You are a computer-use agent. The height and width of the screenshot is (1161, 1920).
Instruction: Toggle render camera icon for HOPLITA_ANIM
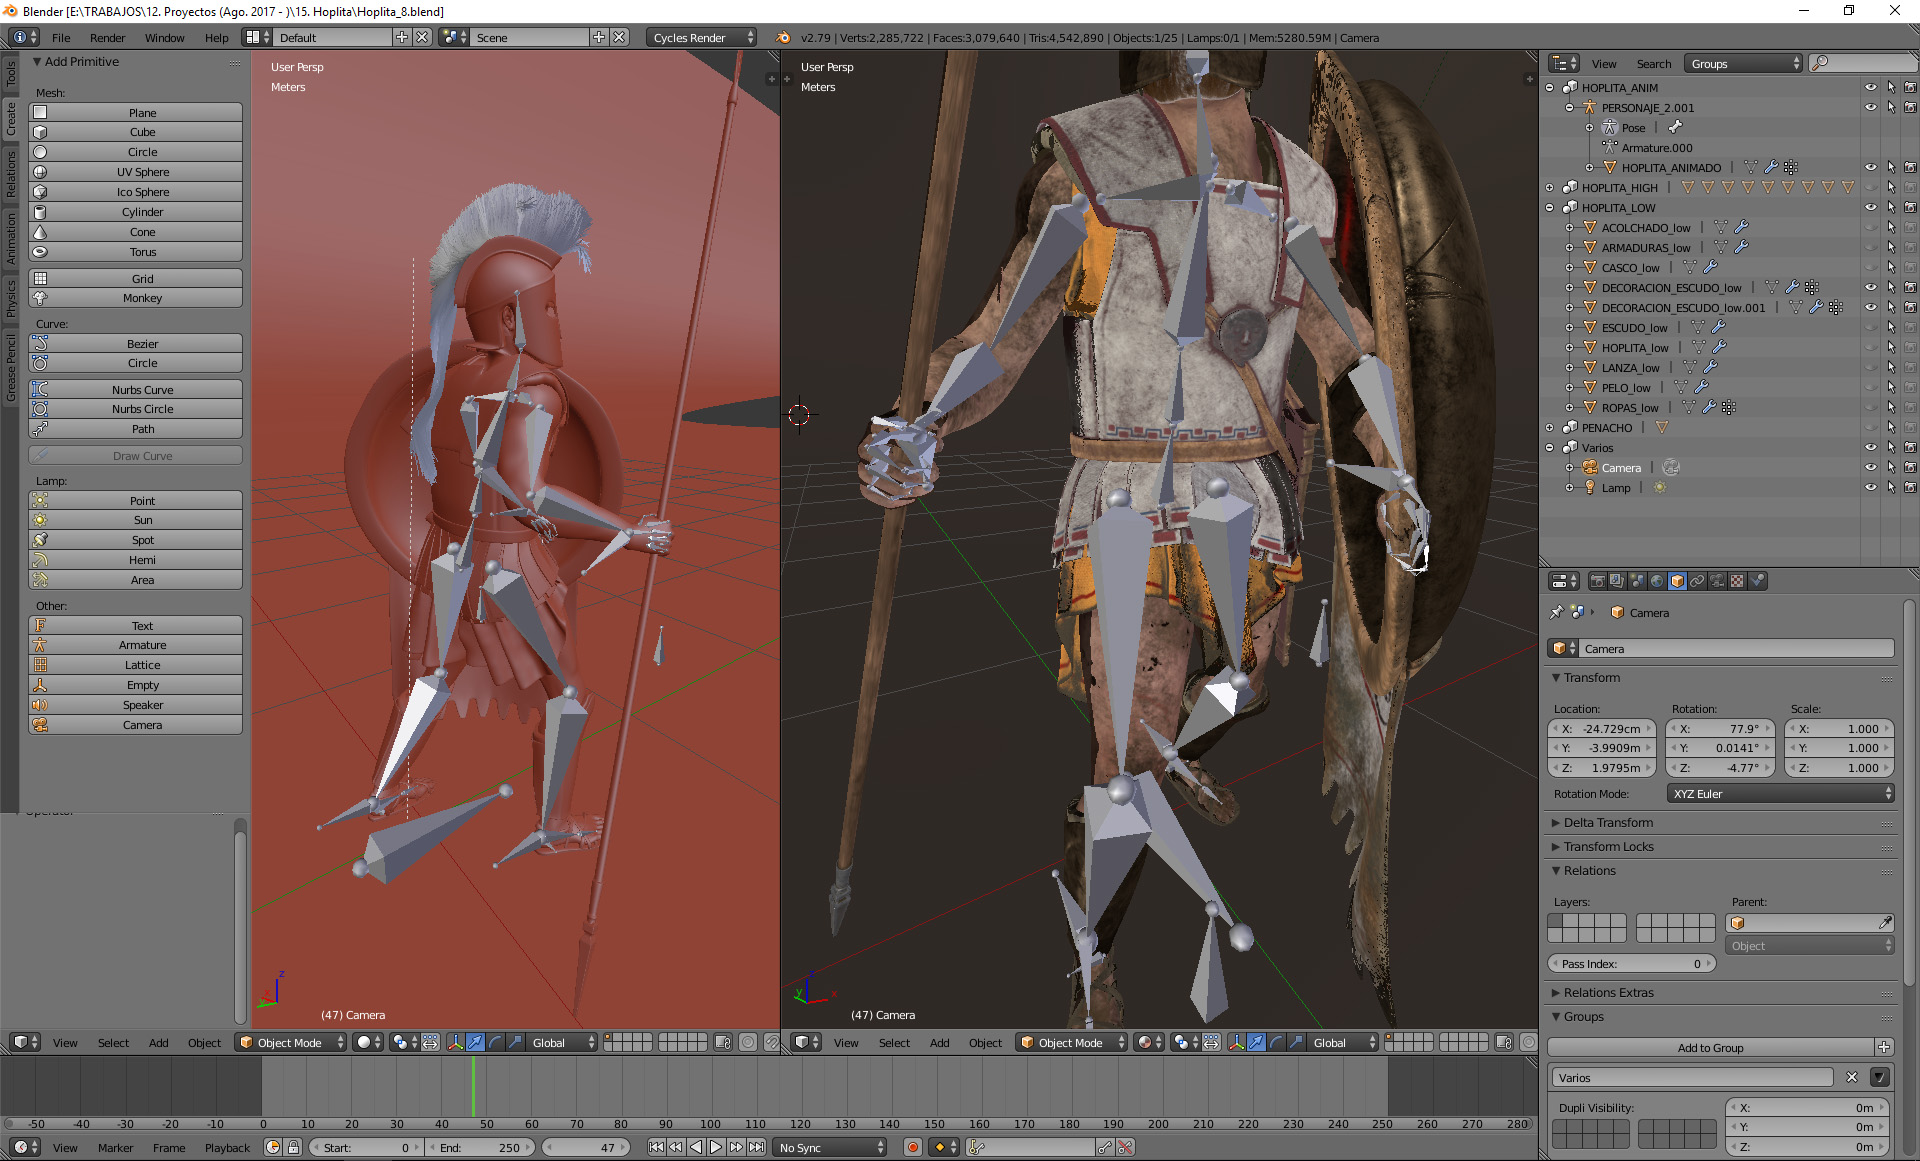[1910, 87]
